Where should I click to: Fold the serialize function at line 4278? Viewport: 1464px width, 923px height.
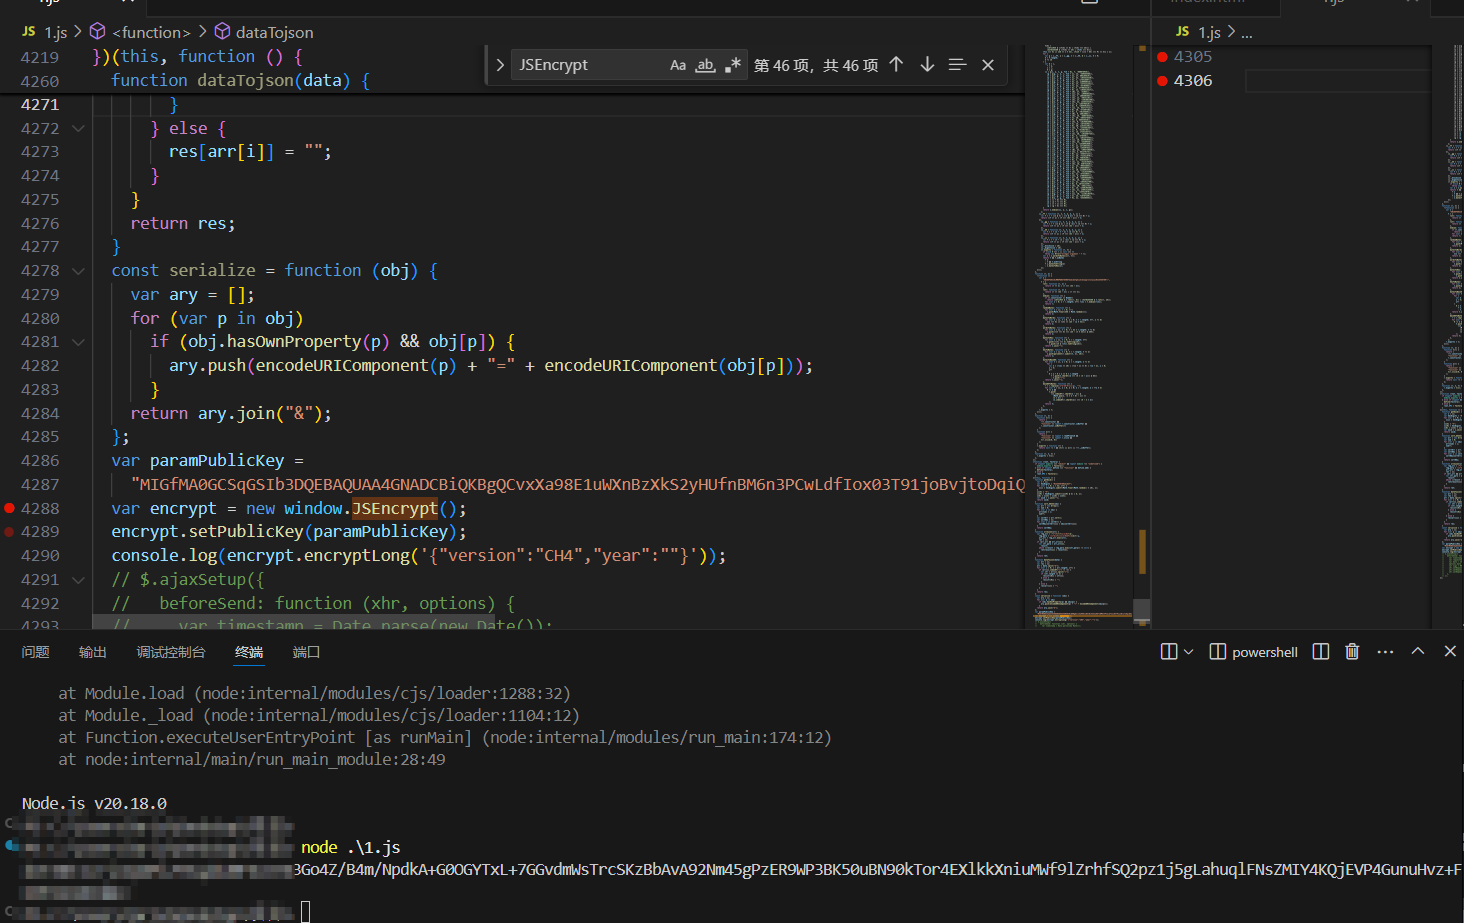tap(78, 270)
